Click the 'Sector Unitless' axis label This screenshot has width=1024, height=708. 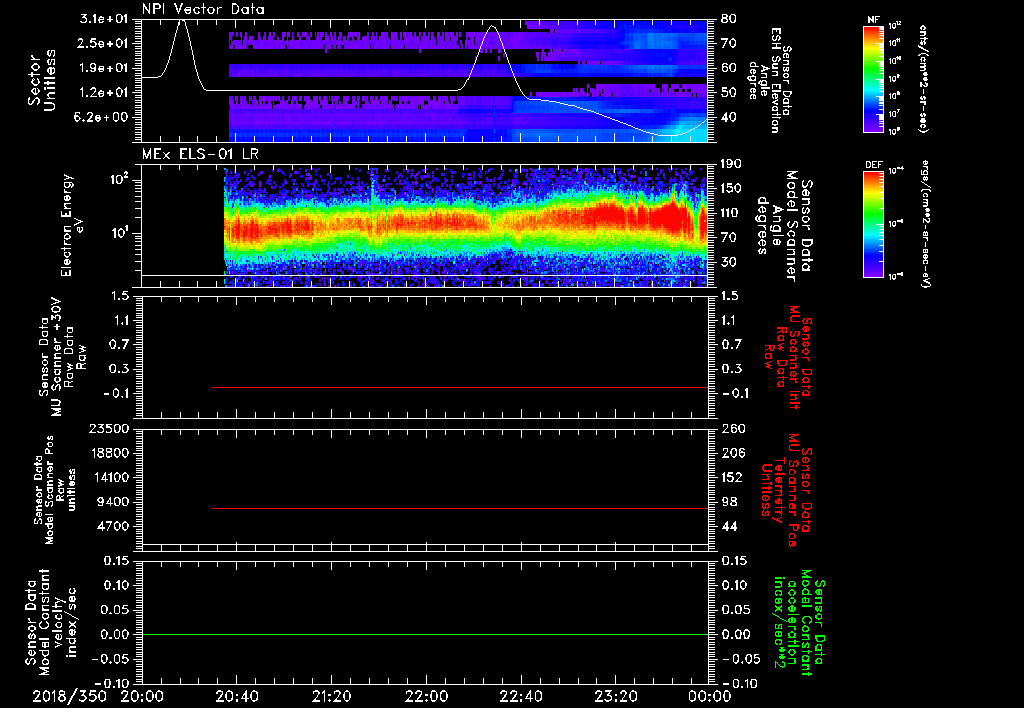pyautogui.click(x=42, y=80)
